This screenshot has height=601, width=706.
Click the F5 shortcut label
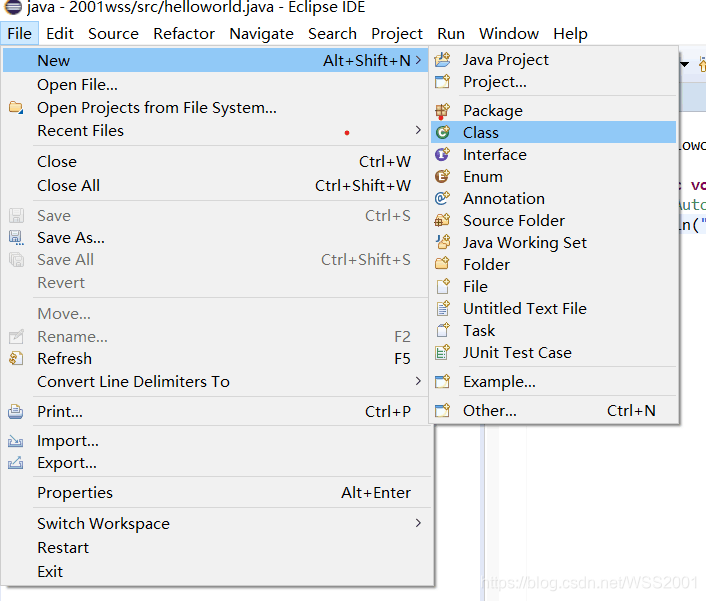402,358
